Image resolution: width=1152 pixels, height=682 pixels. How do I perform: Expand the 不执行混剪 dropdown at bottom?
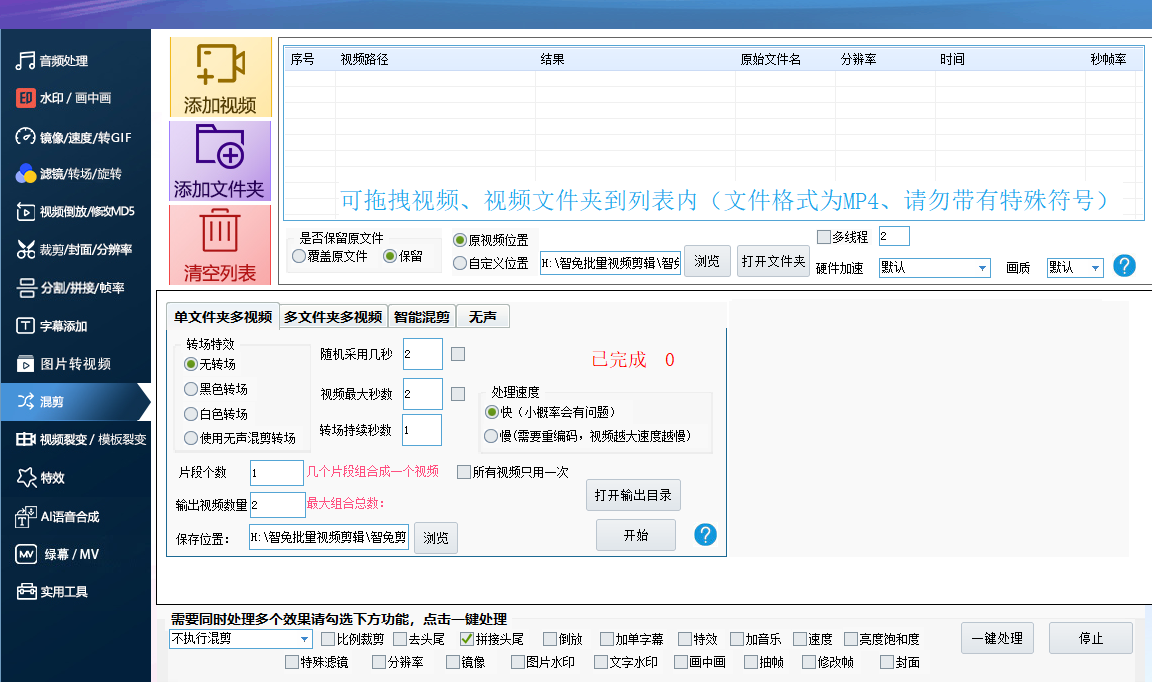pos(305,639)
